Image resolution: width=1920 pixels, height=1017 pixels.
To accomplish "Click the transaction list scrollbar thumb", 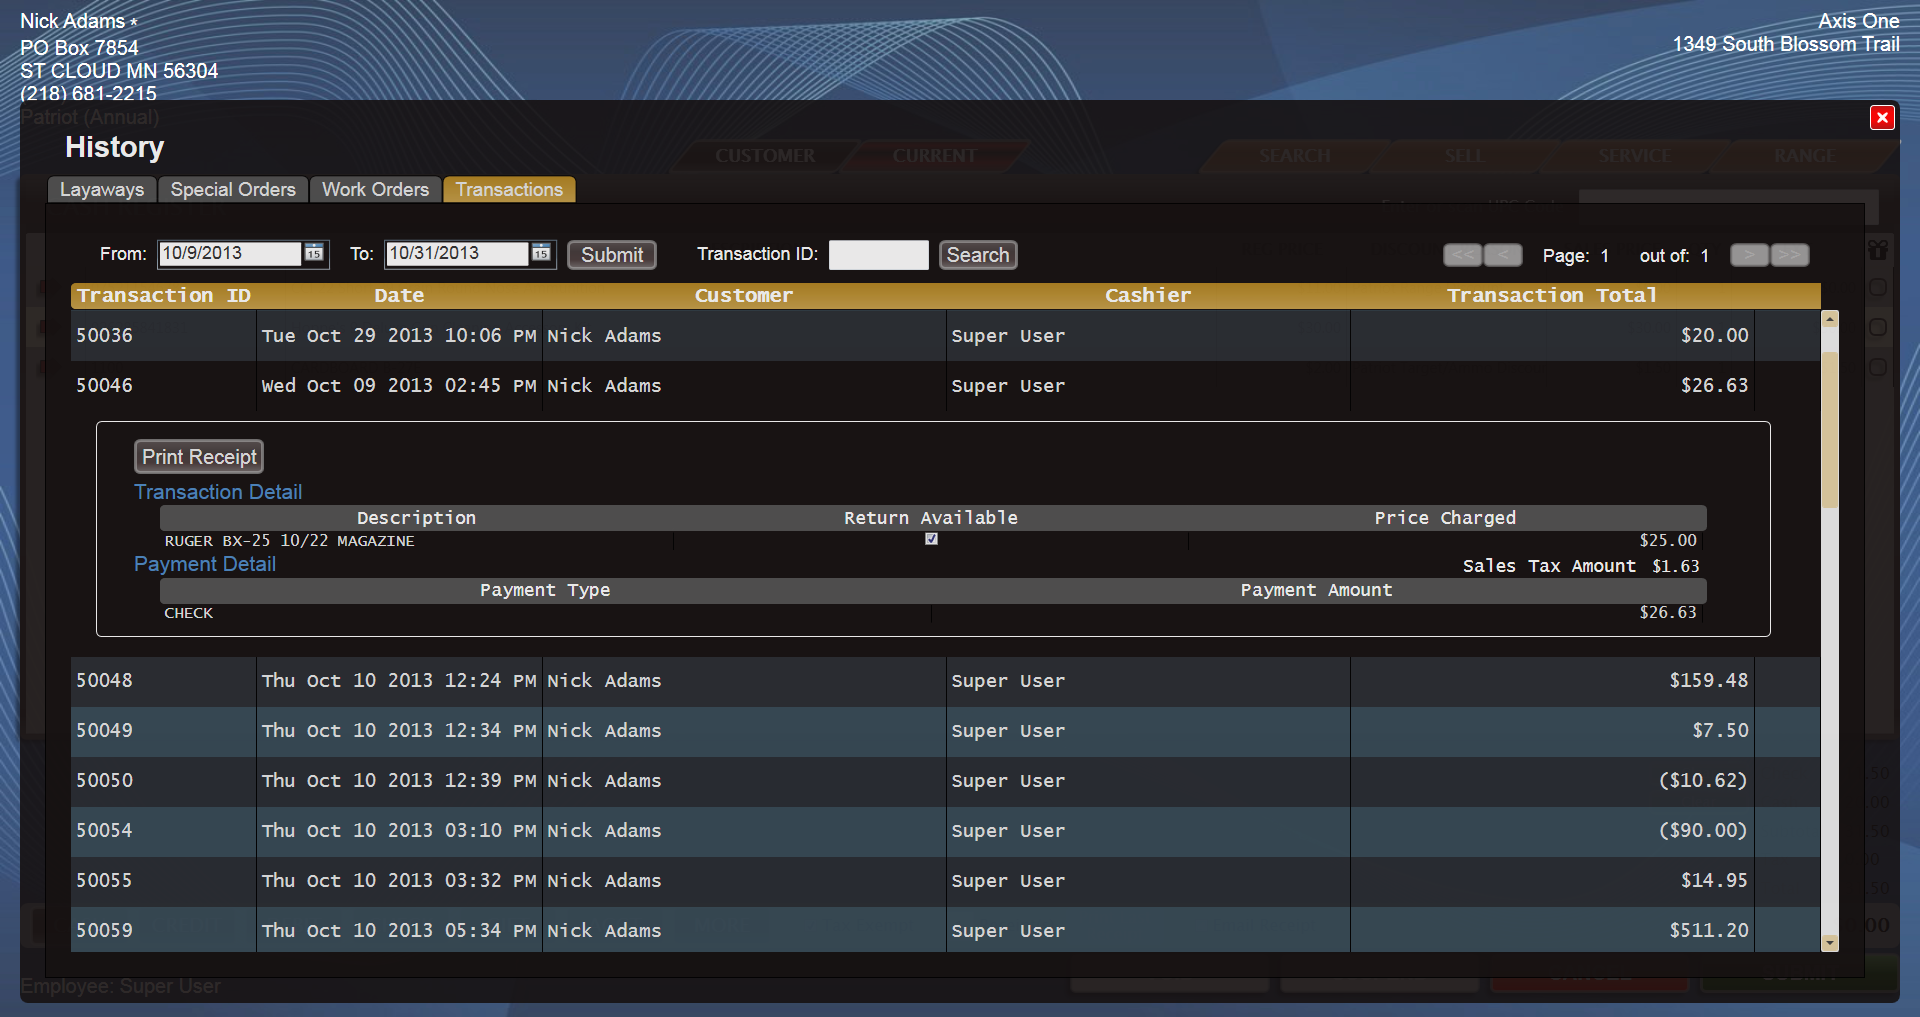I will click(1830, 430).
